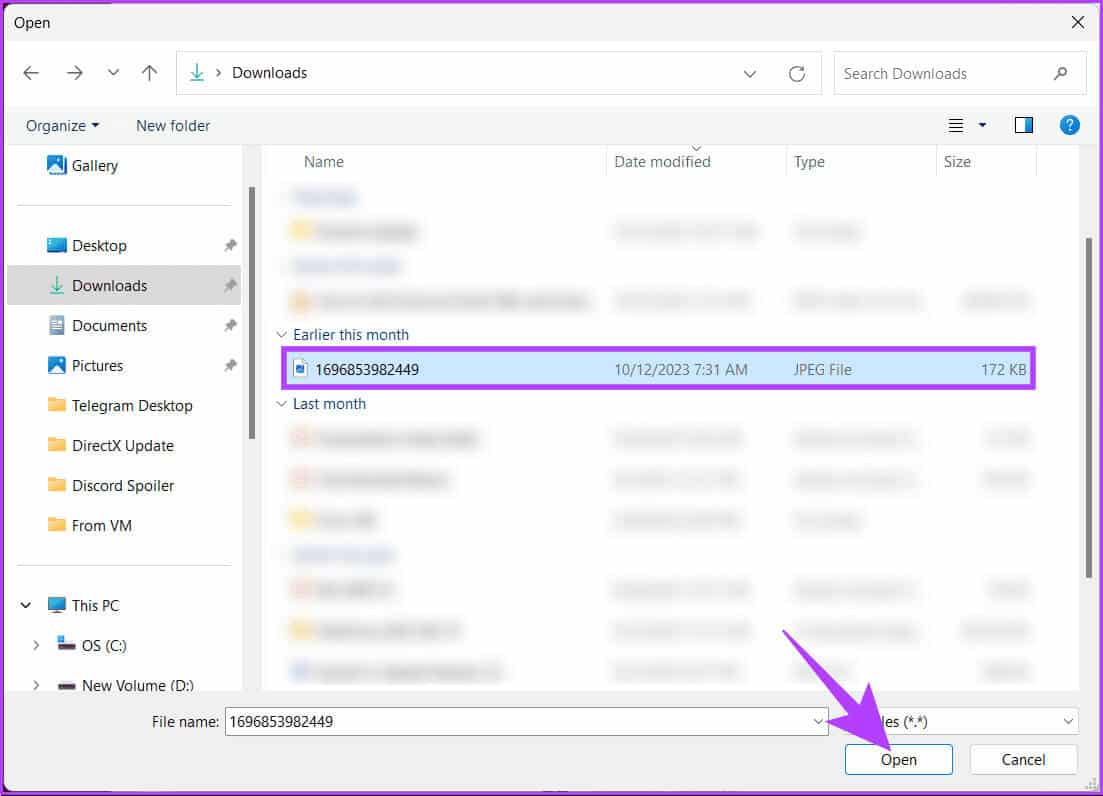Screen dimensions: 1103x796
Task: Expand the OS (C:) drive node
Action: point(36,645)
